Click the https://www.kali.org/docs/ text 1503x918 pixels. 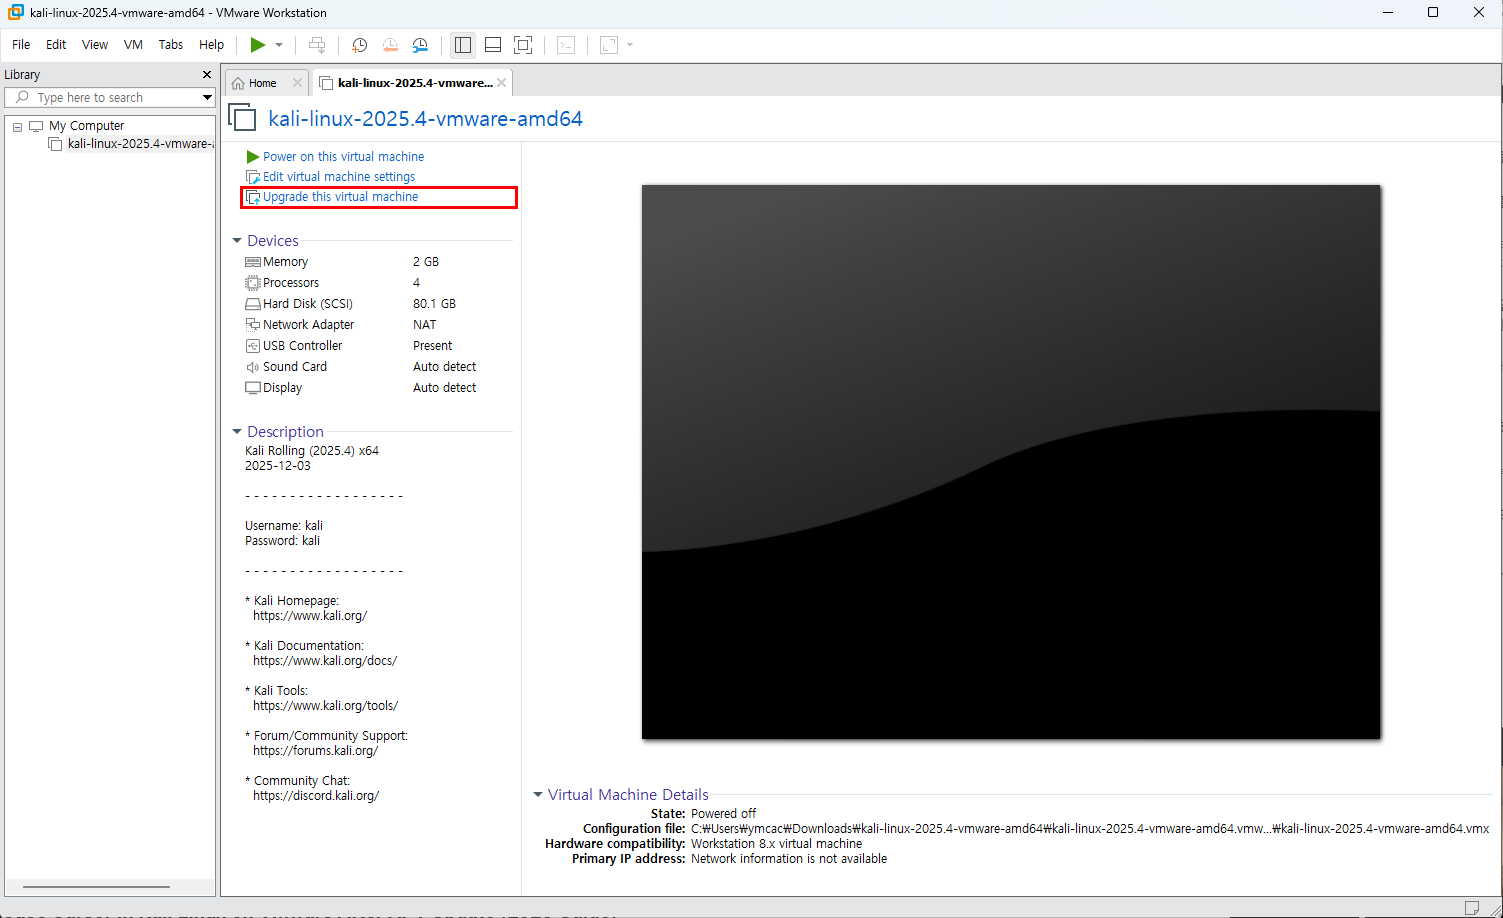tap(325, 661)
